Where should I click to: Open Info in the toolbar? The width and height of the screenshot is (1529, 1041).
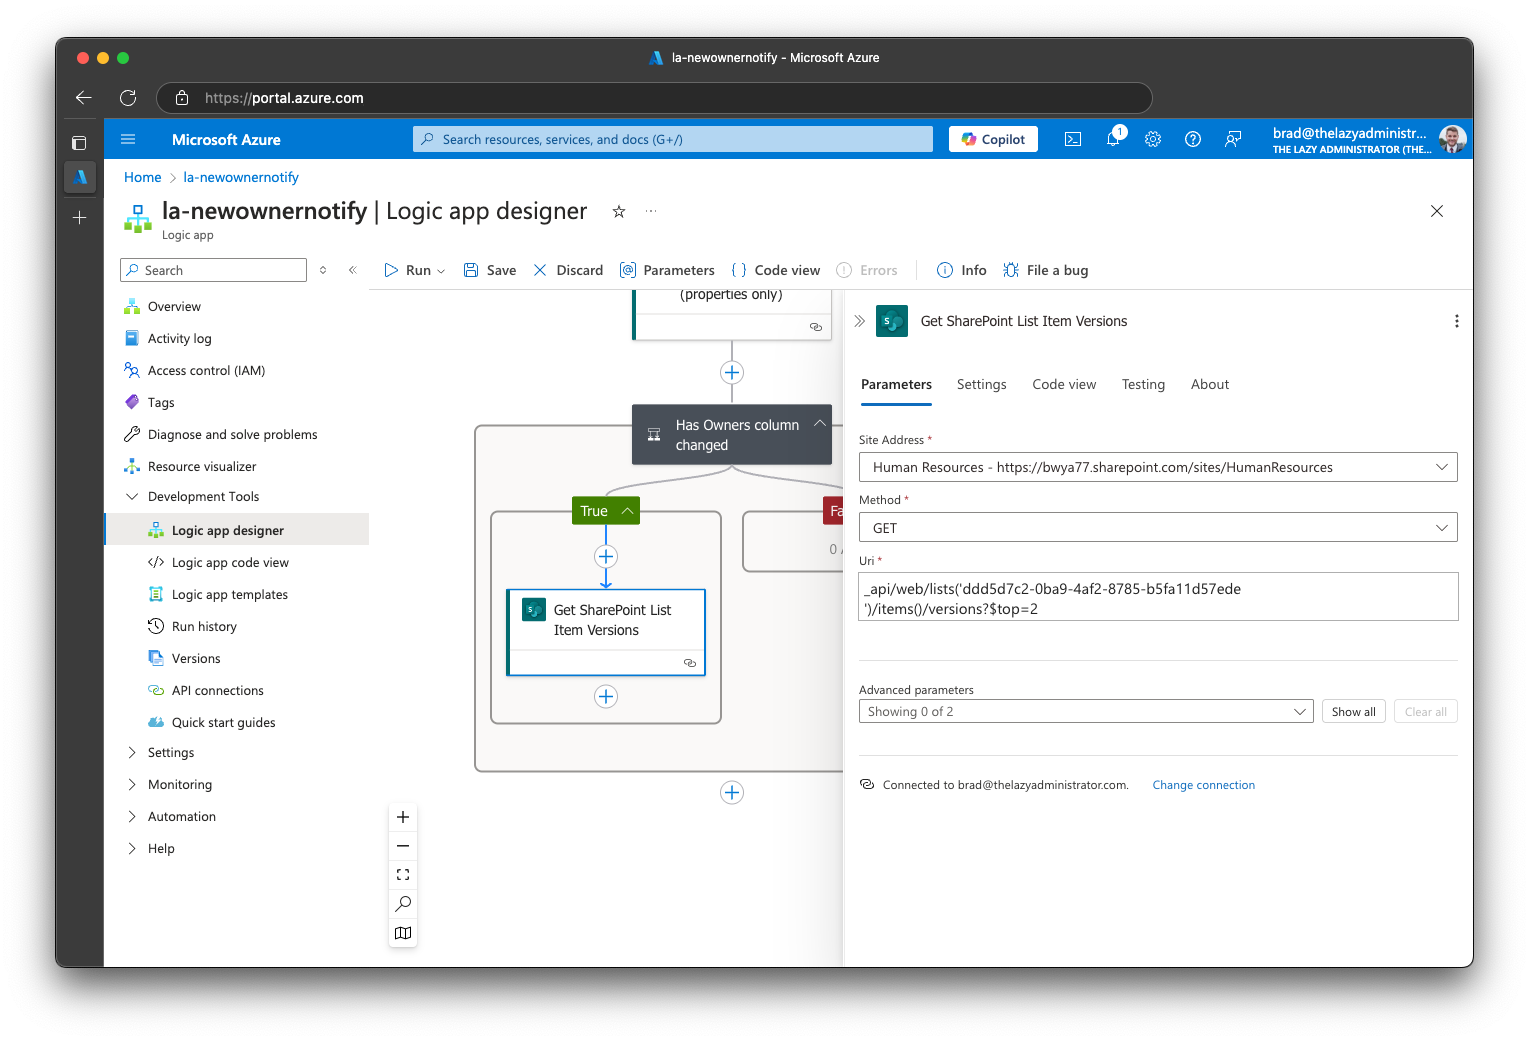pyautogui.click(x=961, y=270)
